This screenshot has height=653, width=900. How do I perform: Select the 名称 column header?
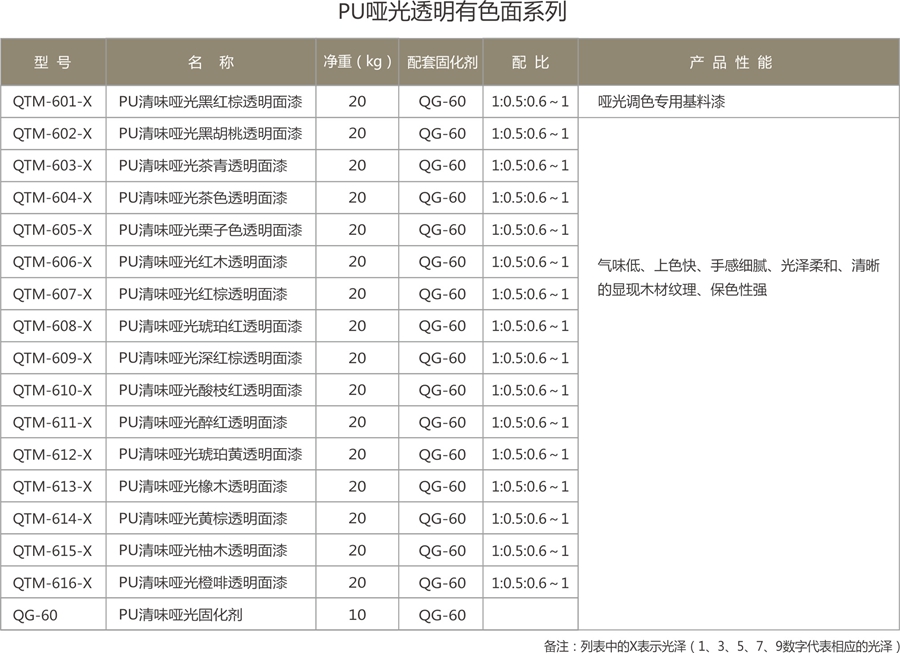click(211, 62)
